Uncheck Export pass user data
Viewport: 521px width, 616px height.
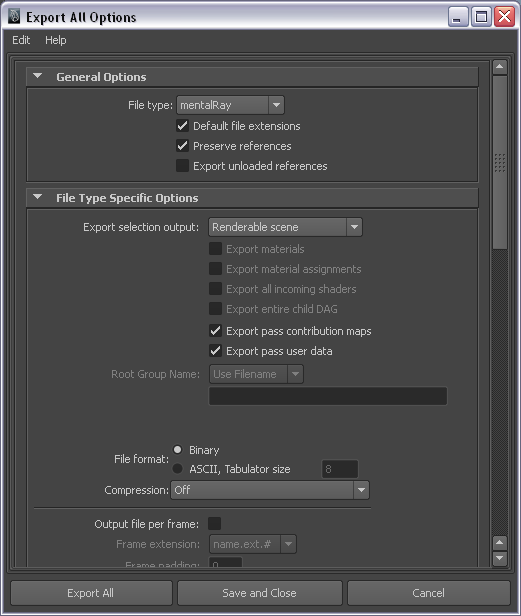pos(215,351)
